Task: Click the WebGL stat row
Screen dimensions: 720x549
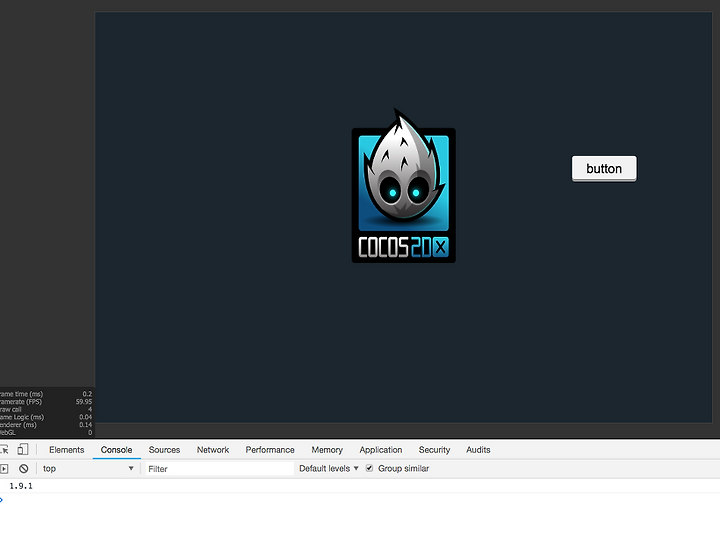Action: pyautogui.click(x=46, y=432)
